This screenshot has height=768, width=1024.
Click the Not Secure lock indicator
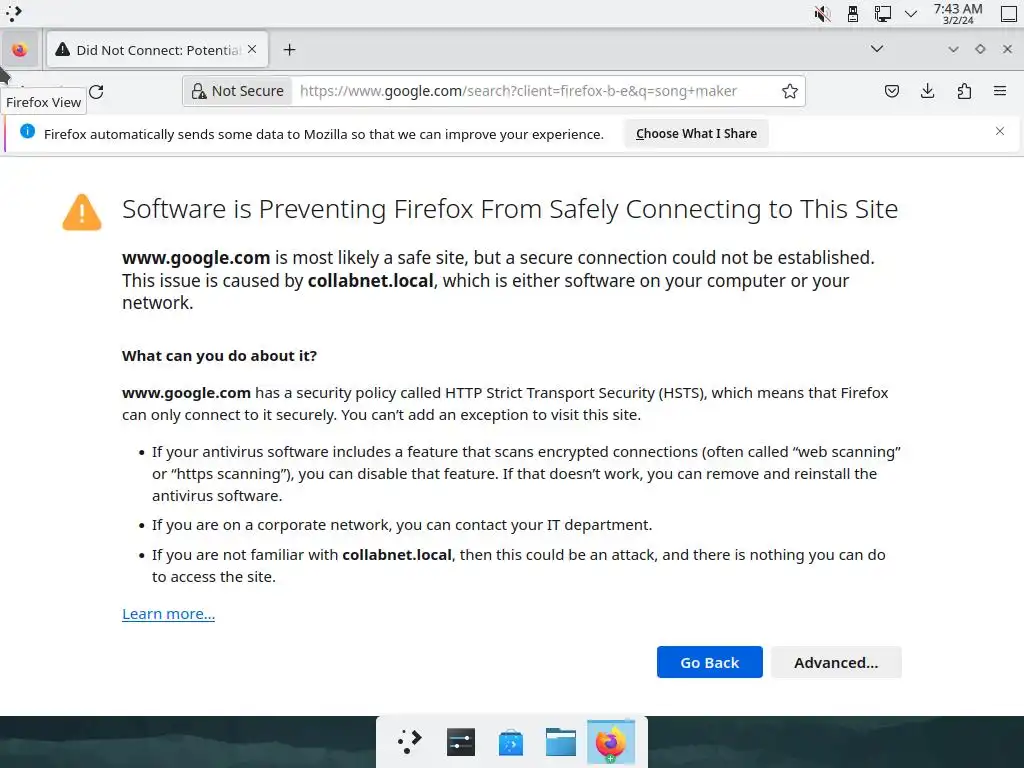[238, 91]
